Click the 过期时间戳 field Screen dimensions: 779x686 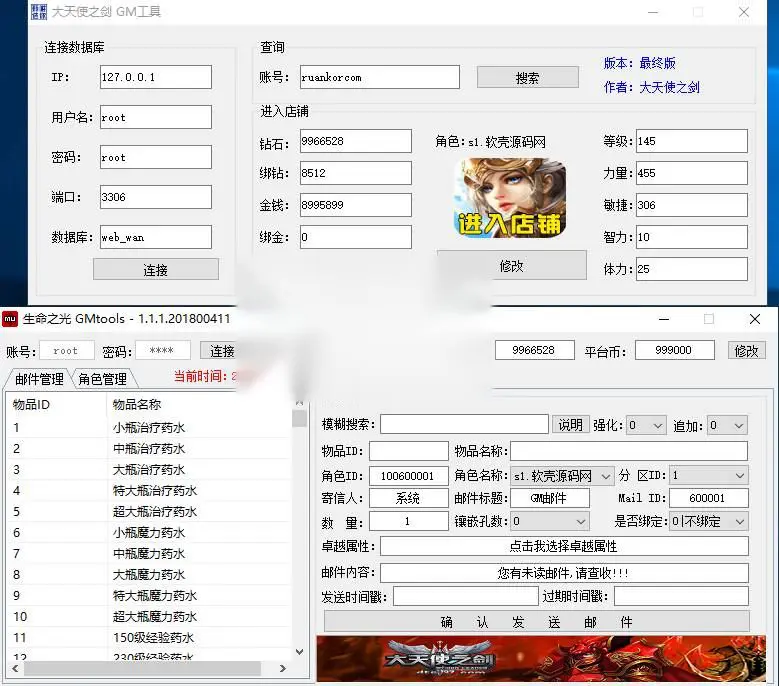pyautogui.click(x=681, y=596)
